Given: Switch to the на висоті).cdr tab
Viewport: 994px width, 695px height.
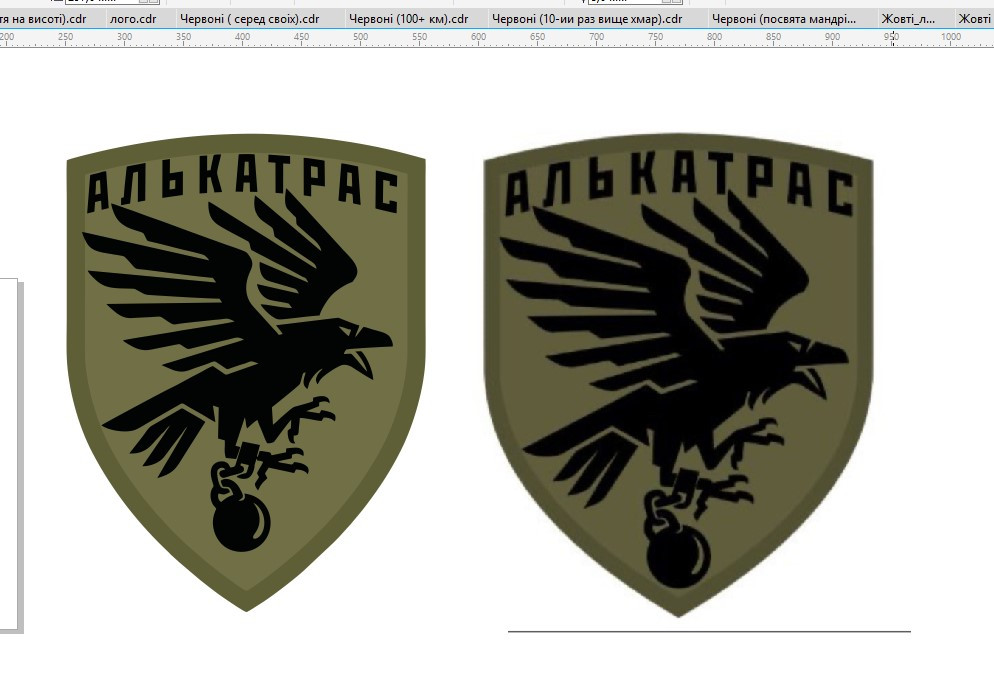Looking at the screenshot, I should pyautogui.click(x=43, y=19).
